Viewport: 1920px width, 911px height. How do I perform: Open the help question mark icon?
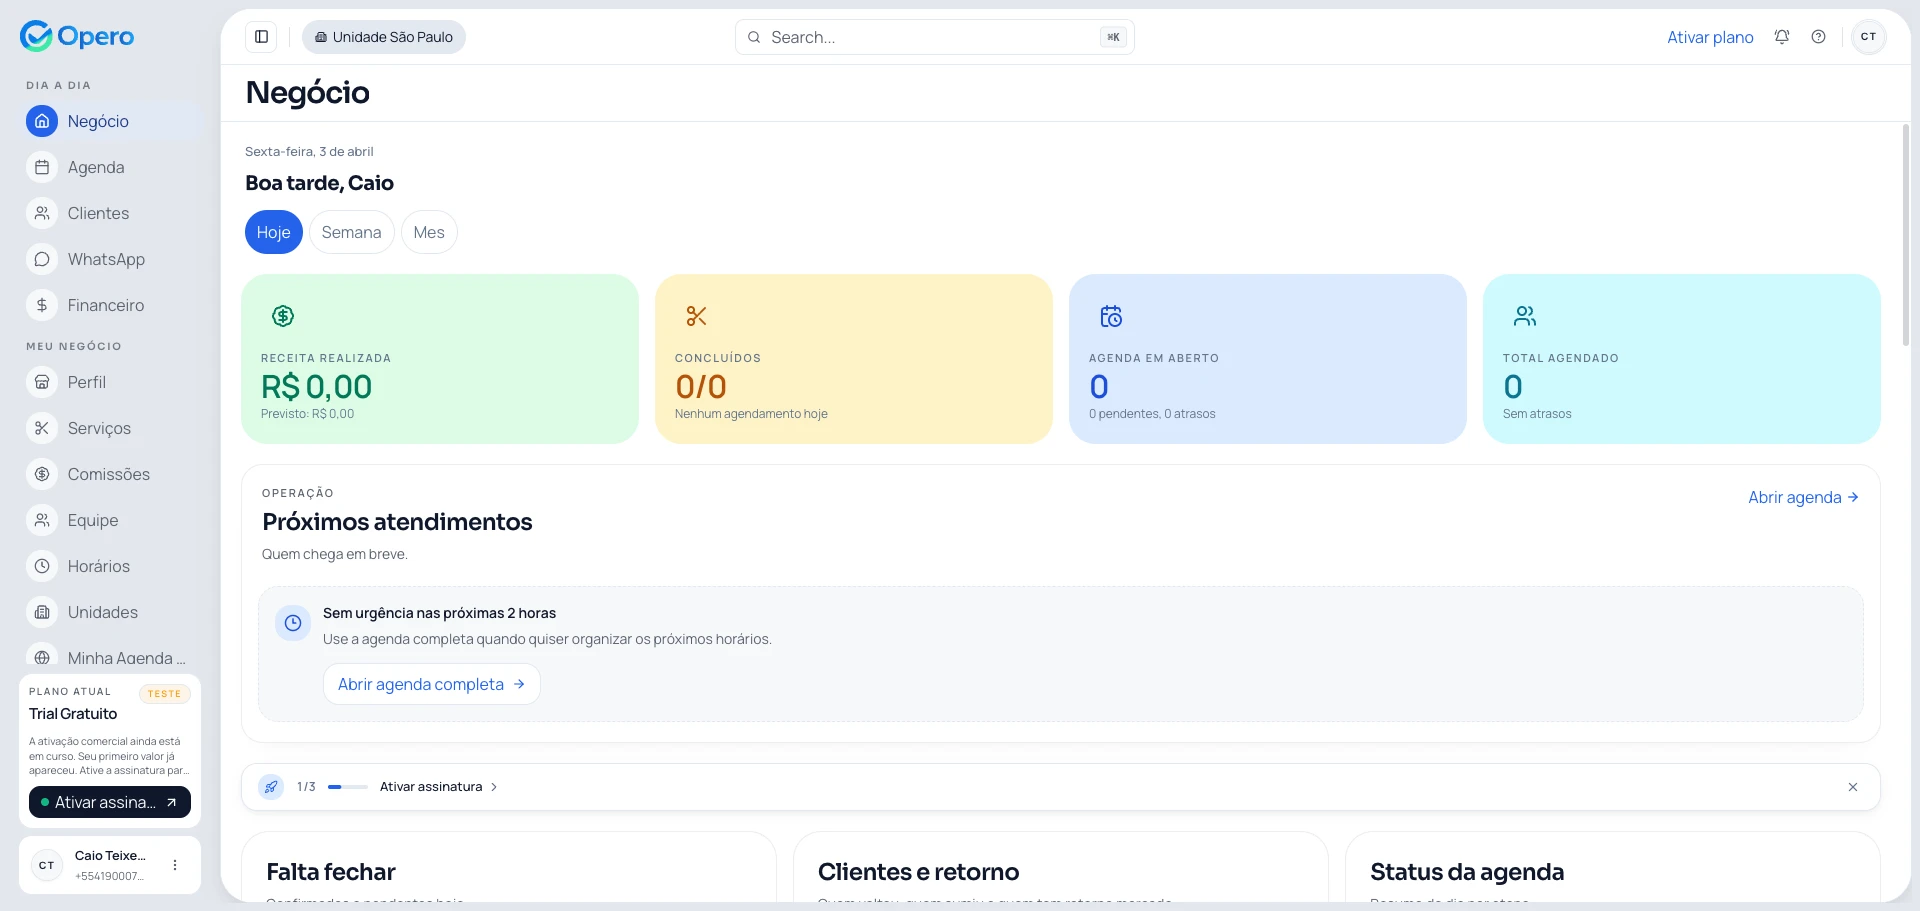coord(1819,37)
